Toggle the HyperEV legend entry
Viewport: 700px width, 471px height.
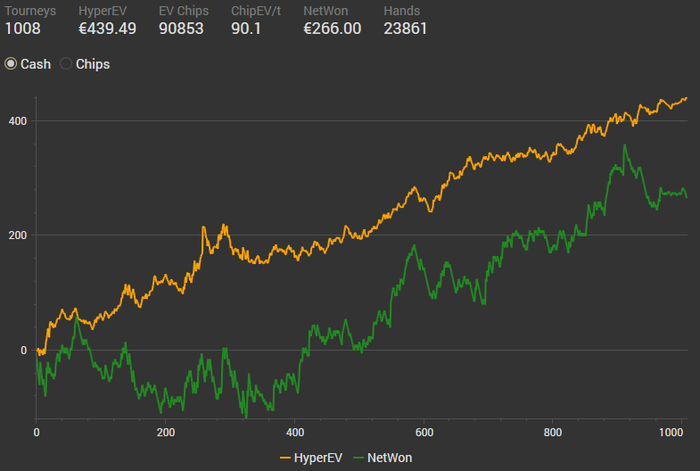click(x=311, y=458)
